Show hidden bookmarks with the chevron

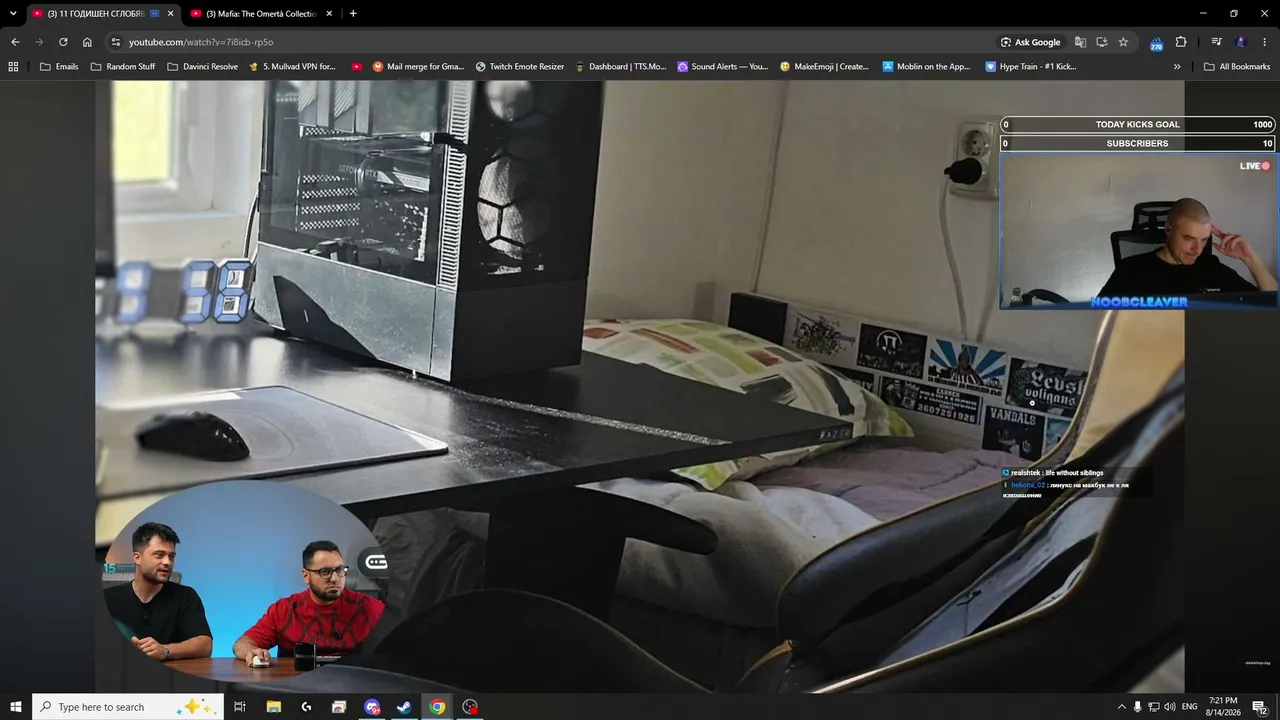(x=1177, y=67)
